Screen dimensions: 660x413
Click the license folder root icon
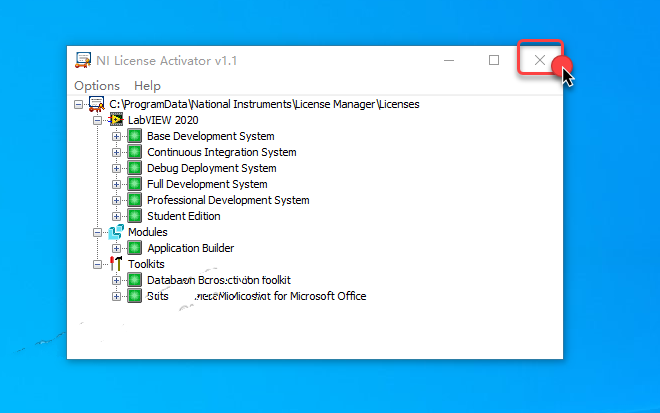pyautogui.click(x=96, y=104)
